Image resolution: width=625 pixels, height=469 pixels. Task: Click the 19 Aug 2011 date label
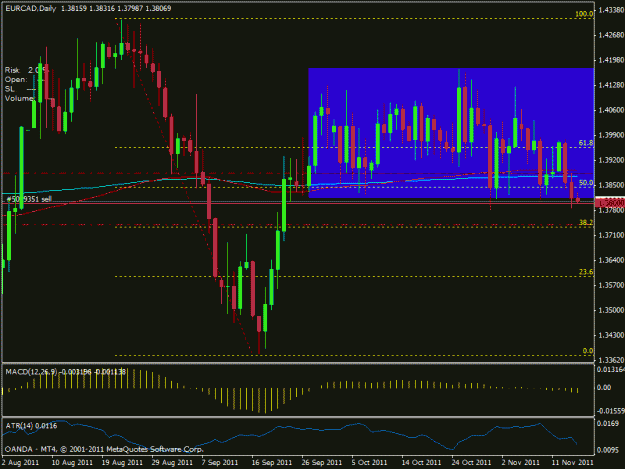point(122,463)
